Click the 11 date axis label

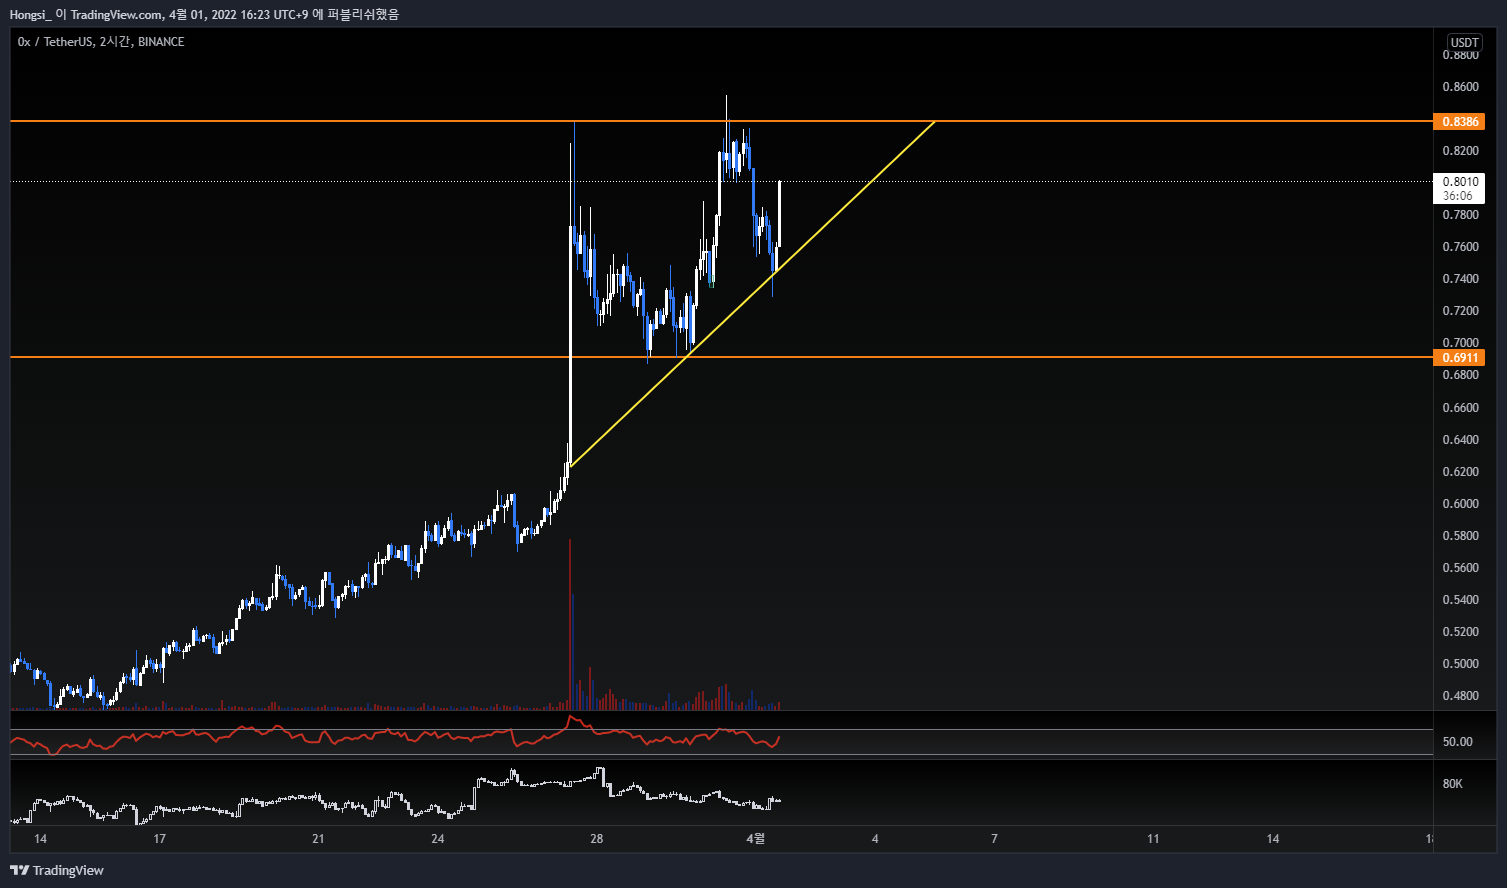click(x=1153, y=839)
